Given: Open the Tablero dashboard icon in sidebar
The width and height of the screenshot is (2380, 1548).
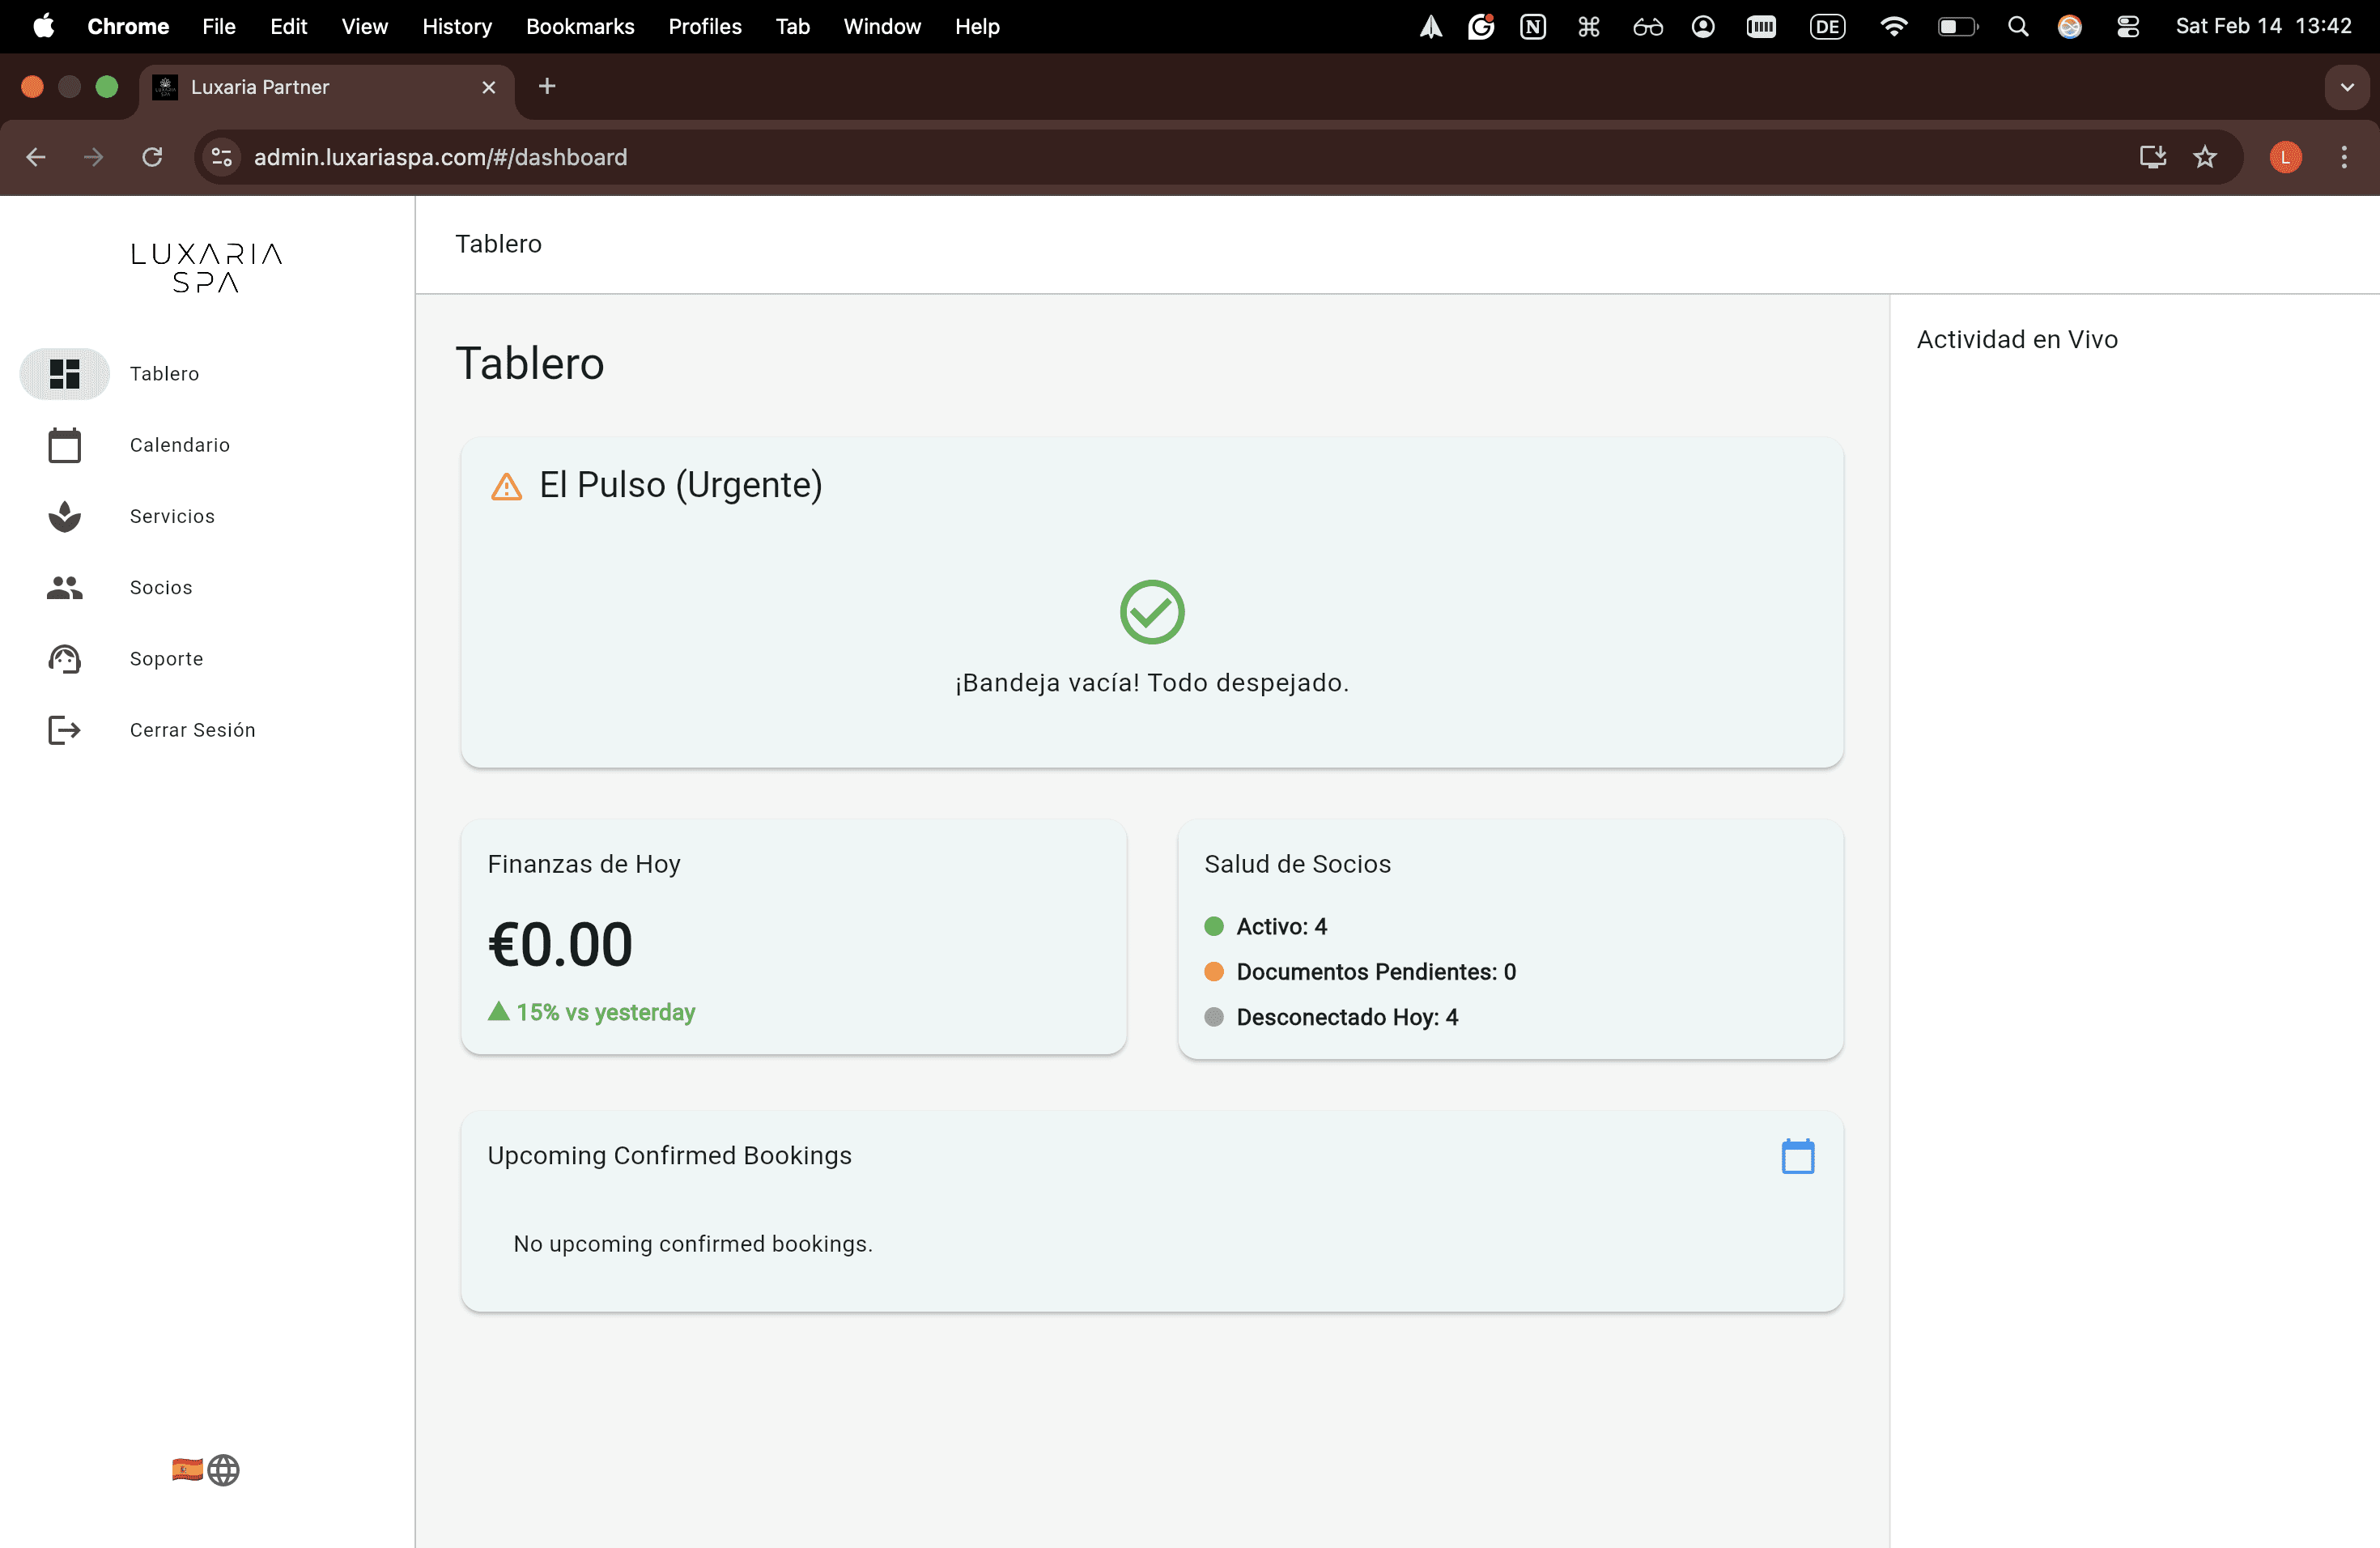Looking at the screenshot, I should coord(64,373).
